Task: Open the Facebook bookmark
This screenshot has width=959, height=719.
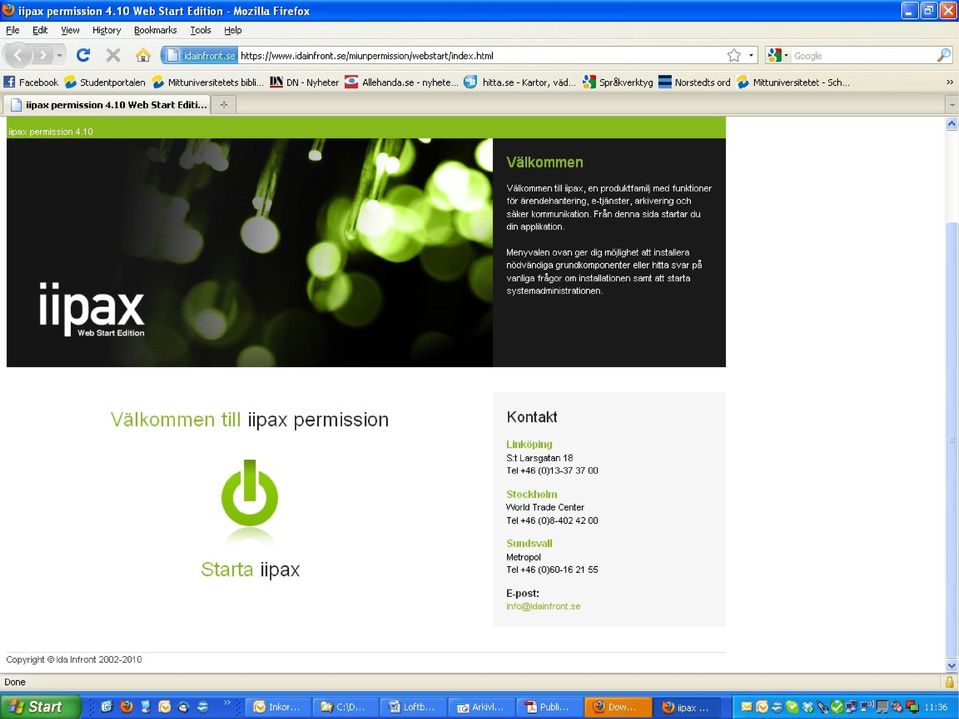Action: tap(31, 82)
